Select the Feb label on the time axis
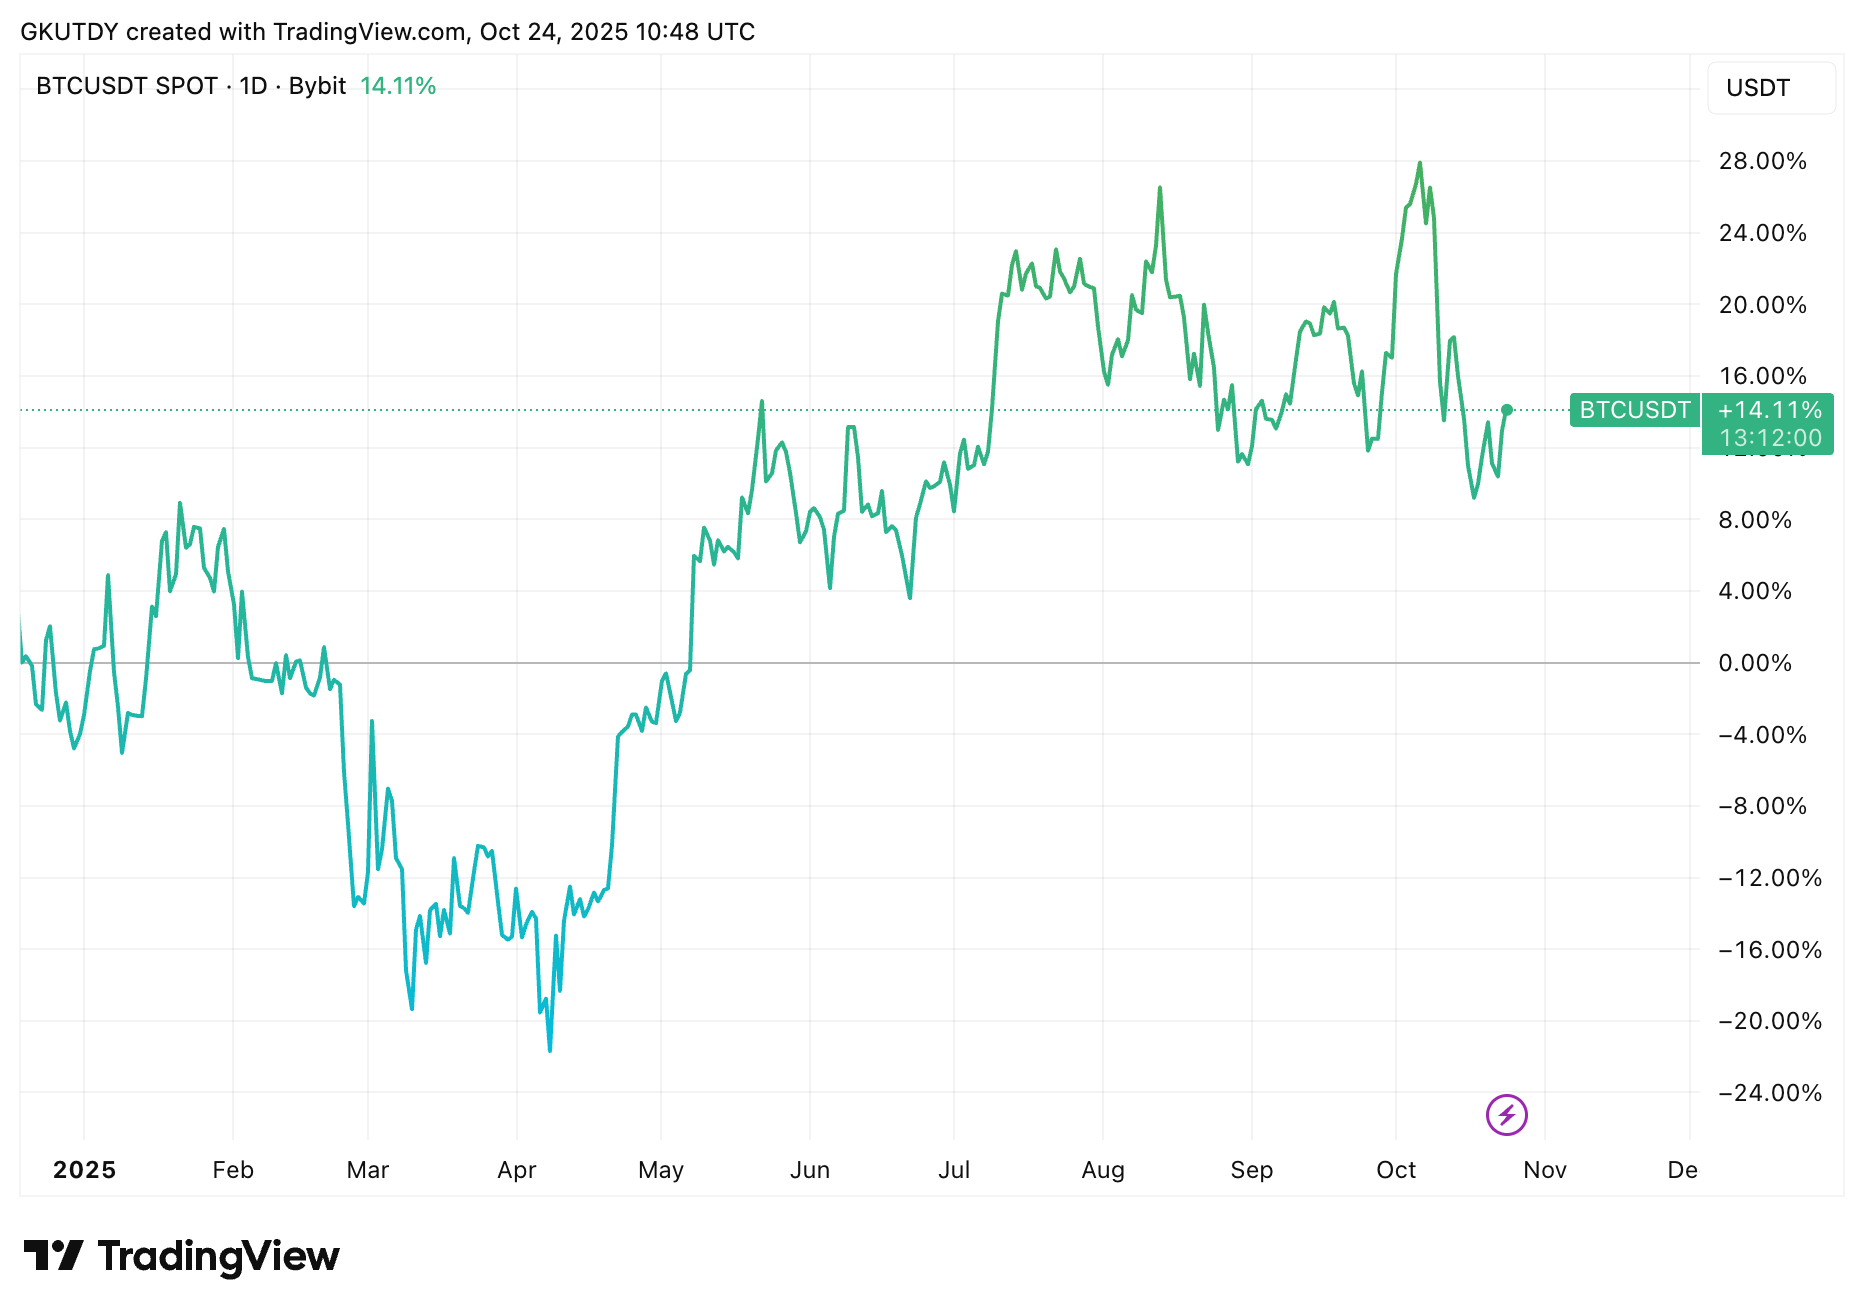 pos(233,1170)
